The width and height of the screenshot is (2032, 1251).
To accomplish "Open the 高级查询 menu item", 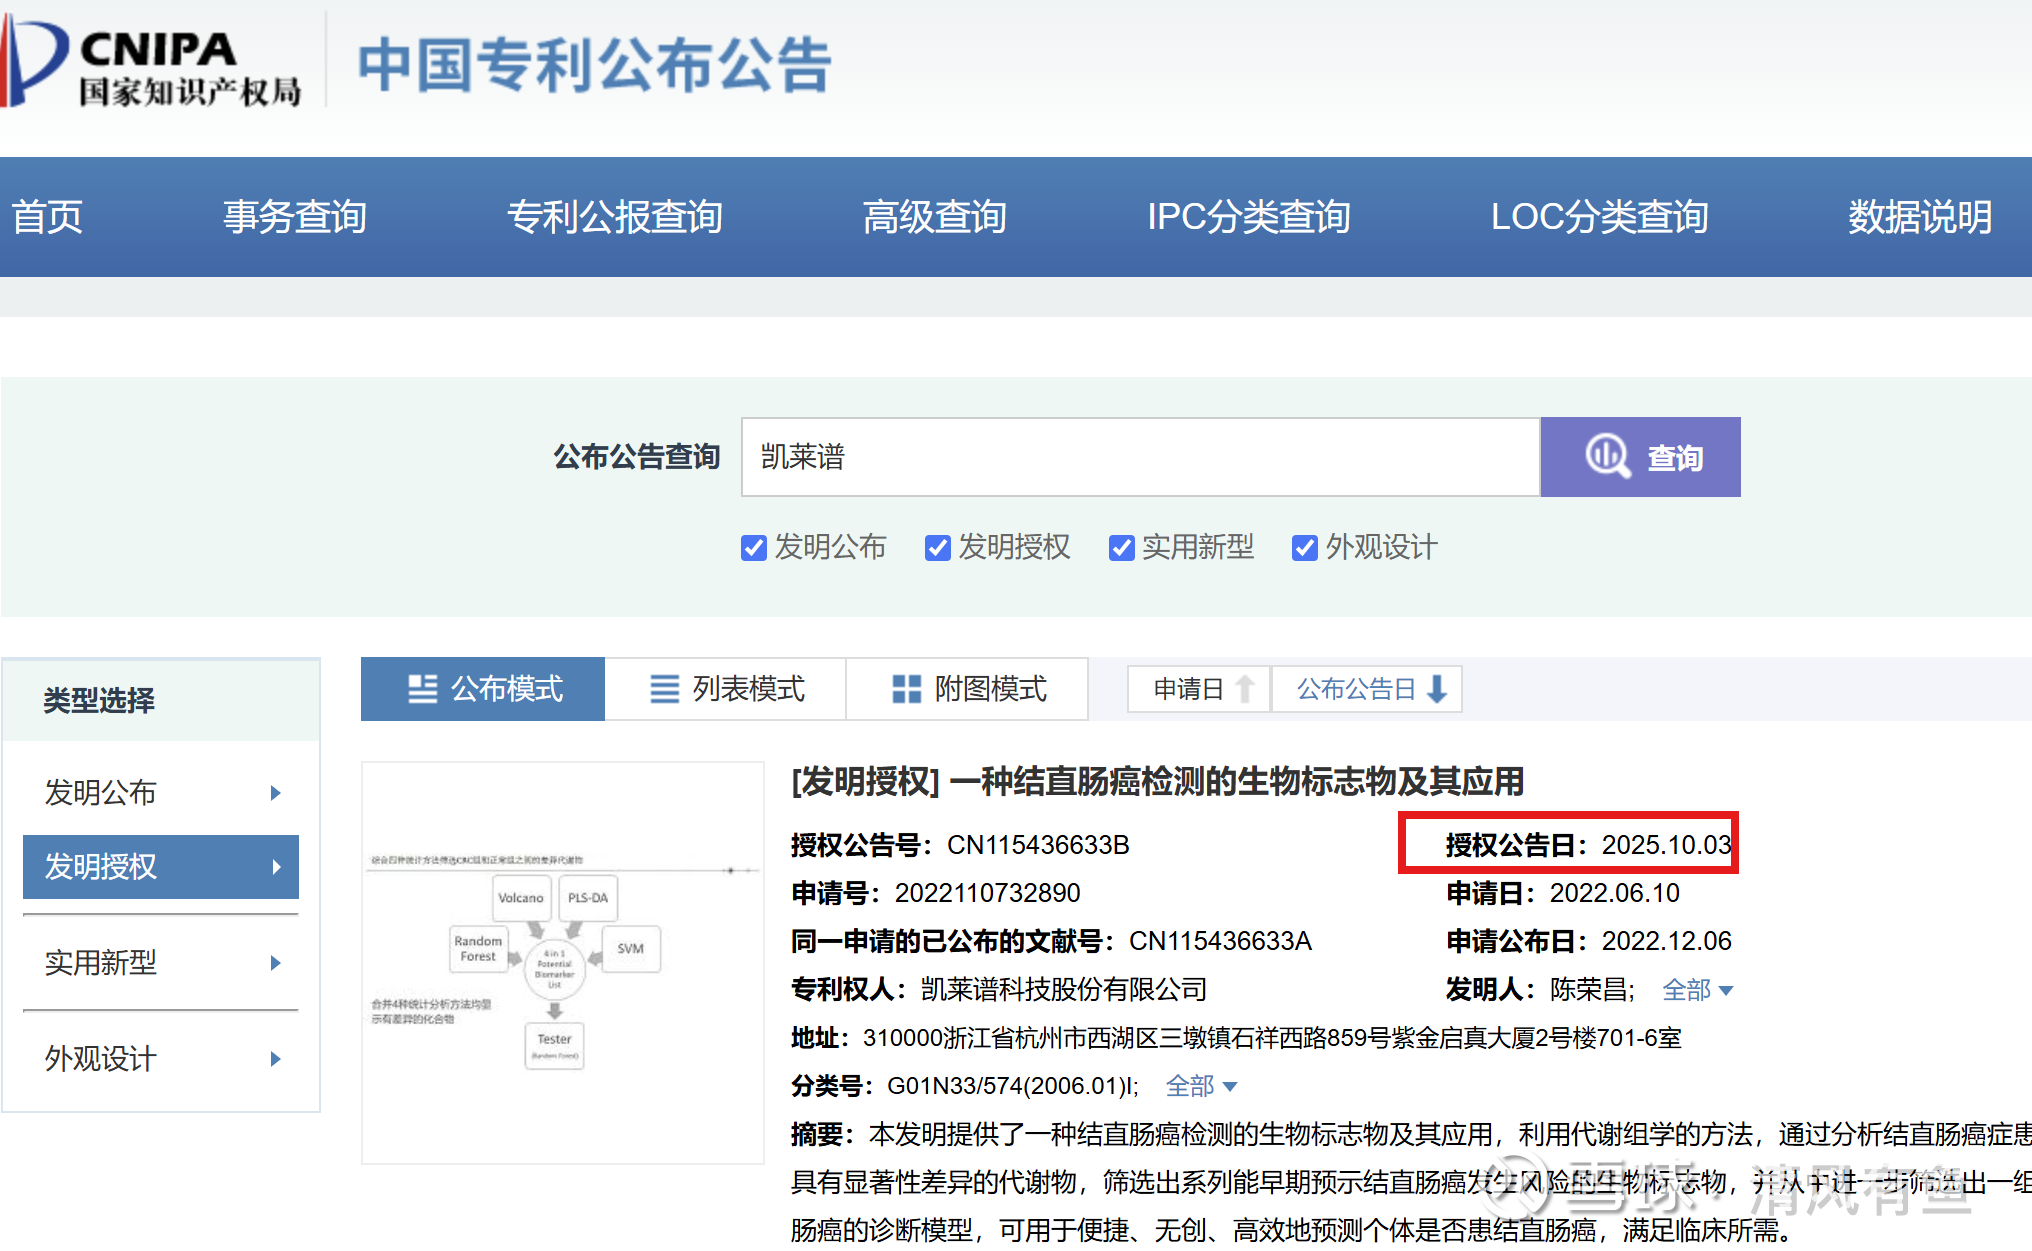I will [934, 217].
